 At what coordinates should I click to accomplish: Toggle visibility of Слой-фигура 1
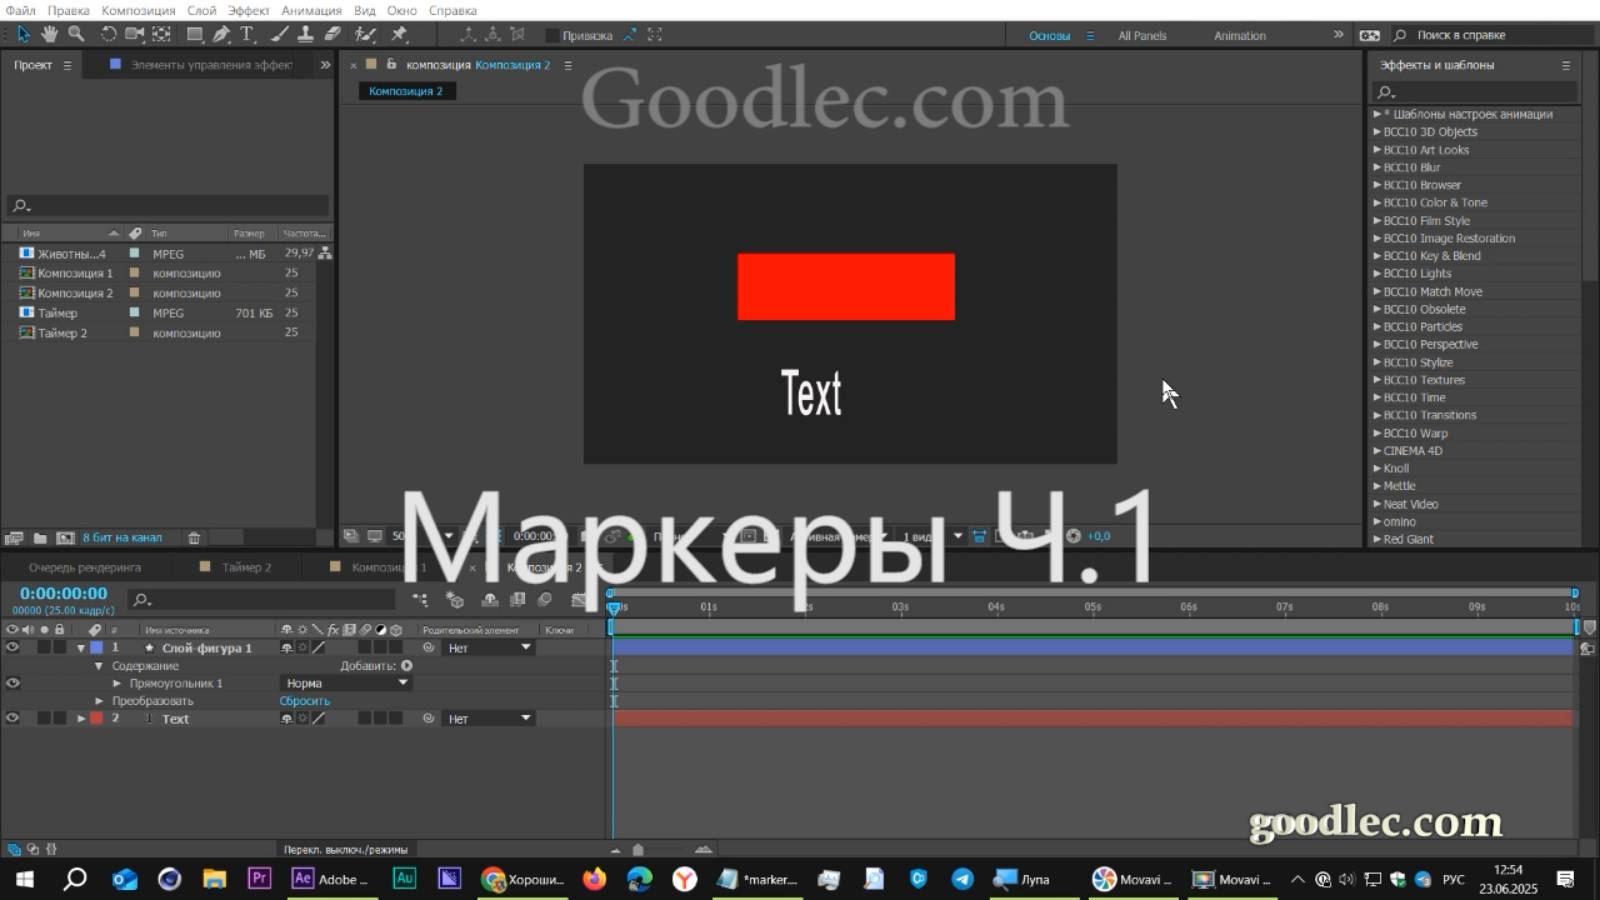(13, 648)
